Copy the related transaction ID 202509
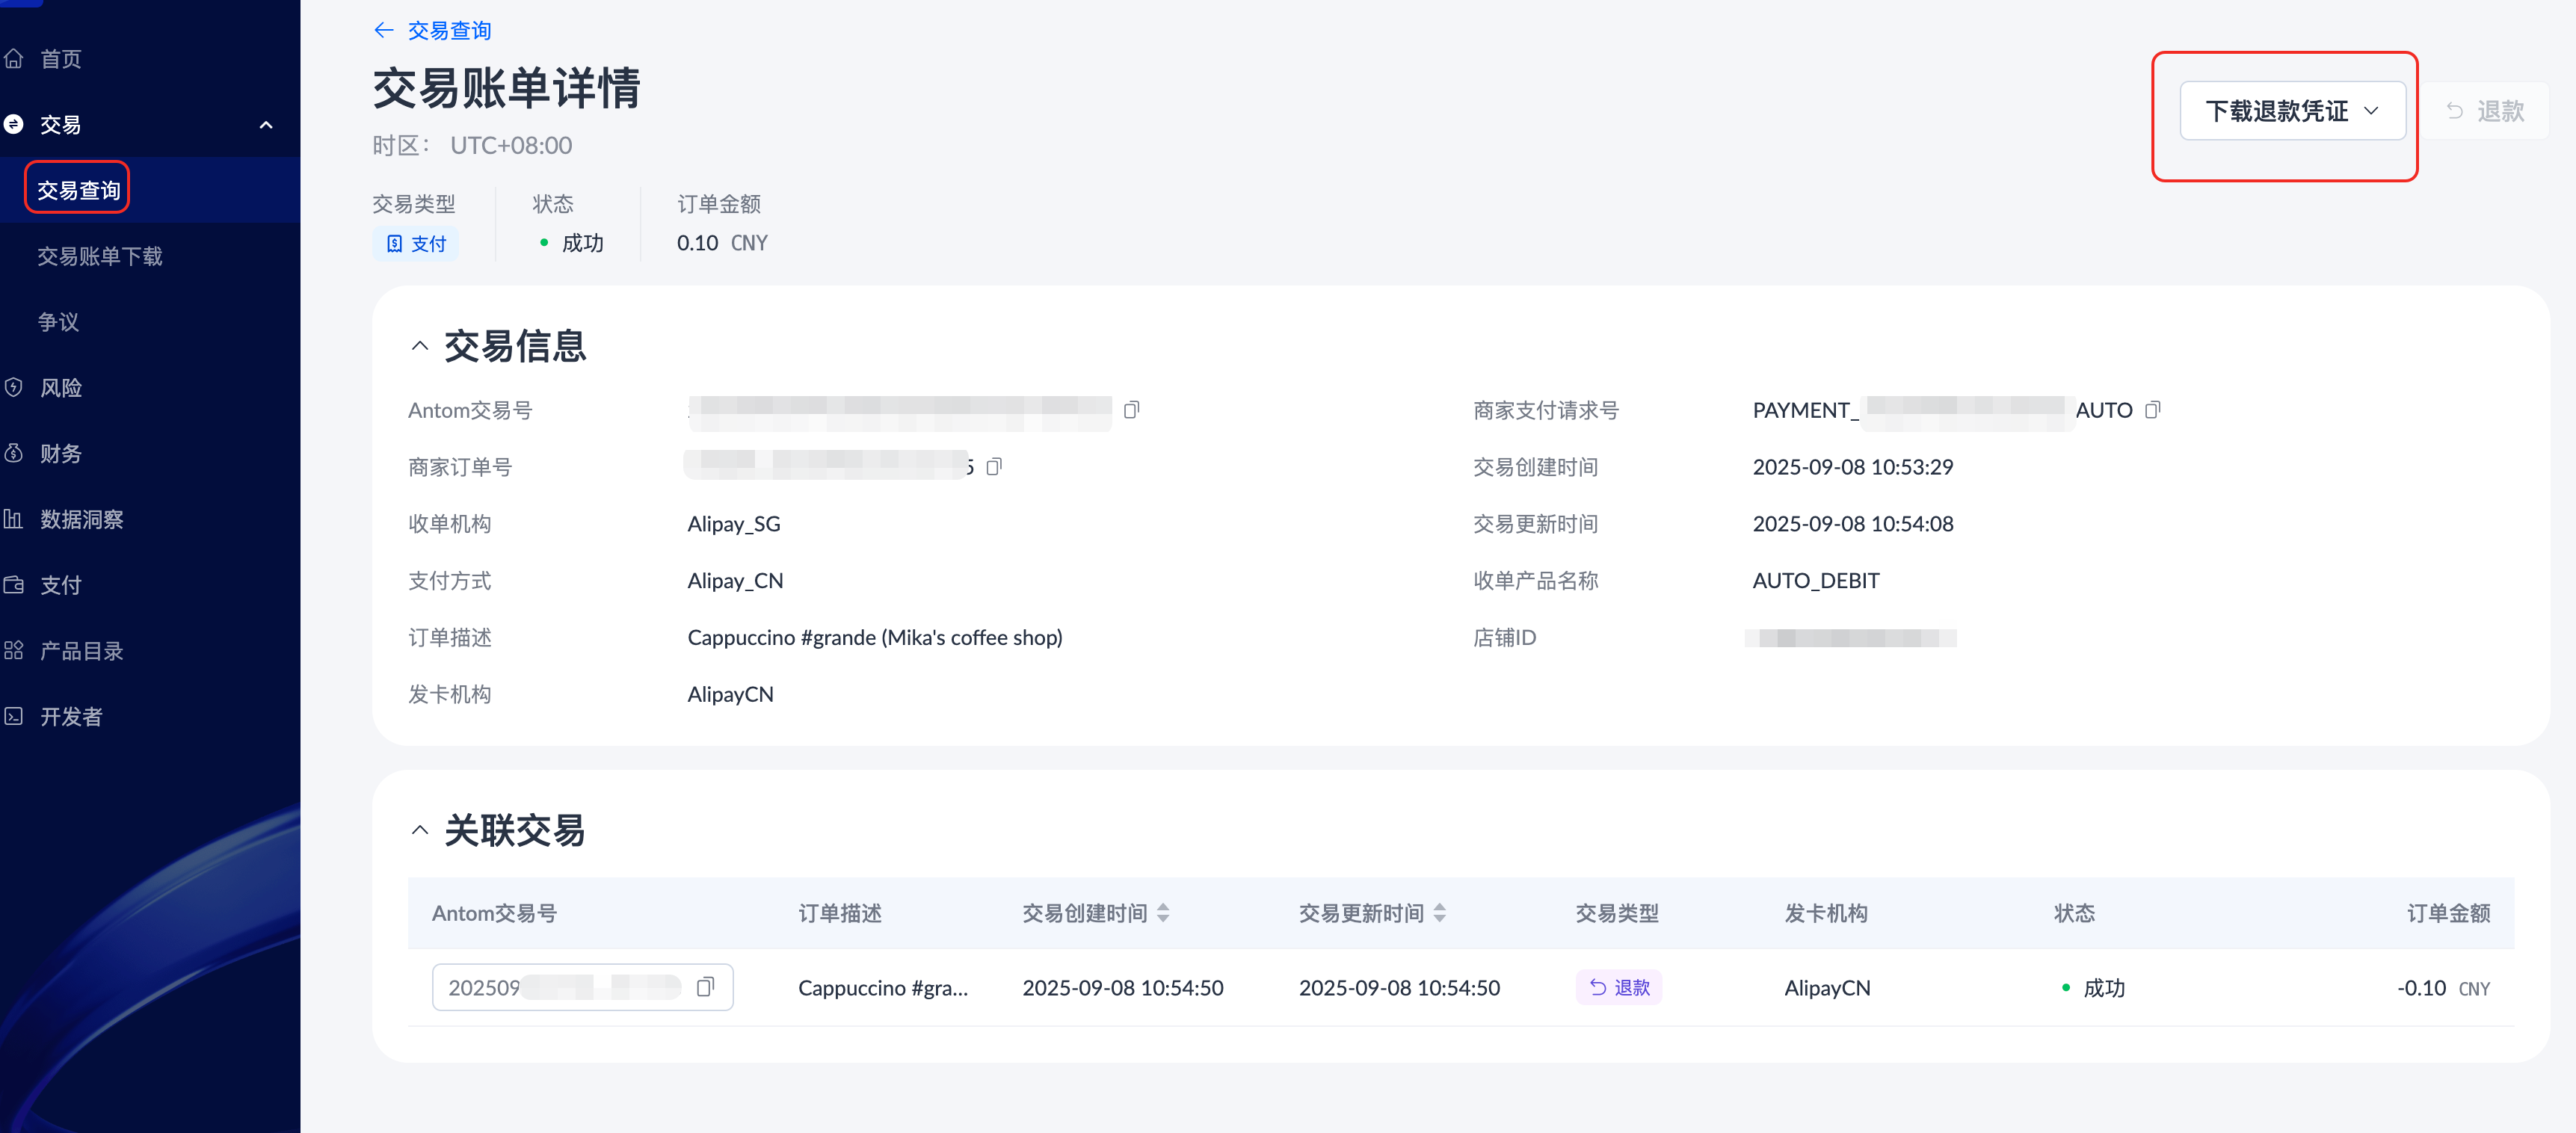 point(705,987)
